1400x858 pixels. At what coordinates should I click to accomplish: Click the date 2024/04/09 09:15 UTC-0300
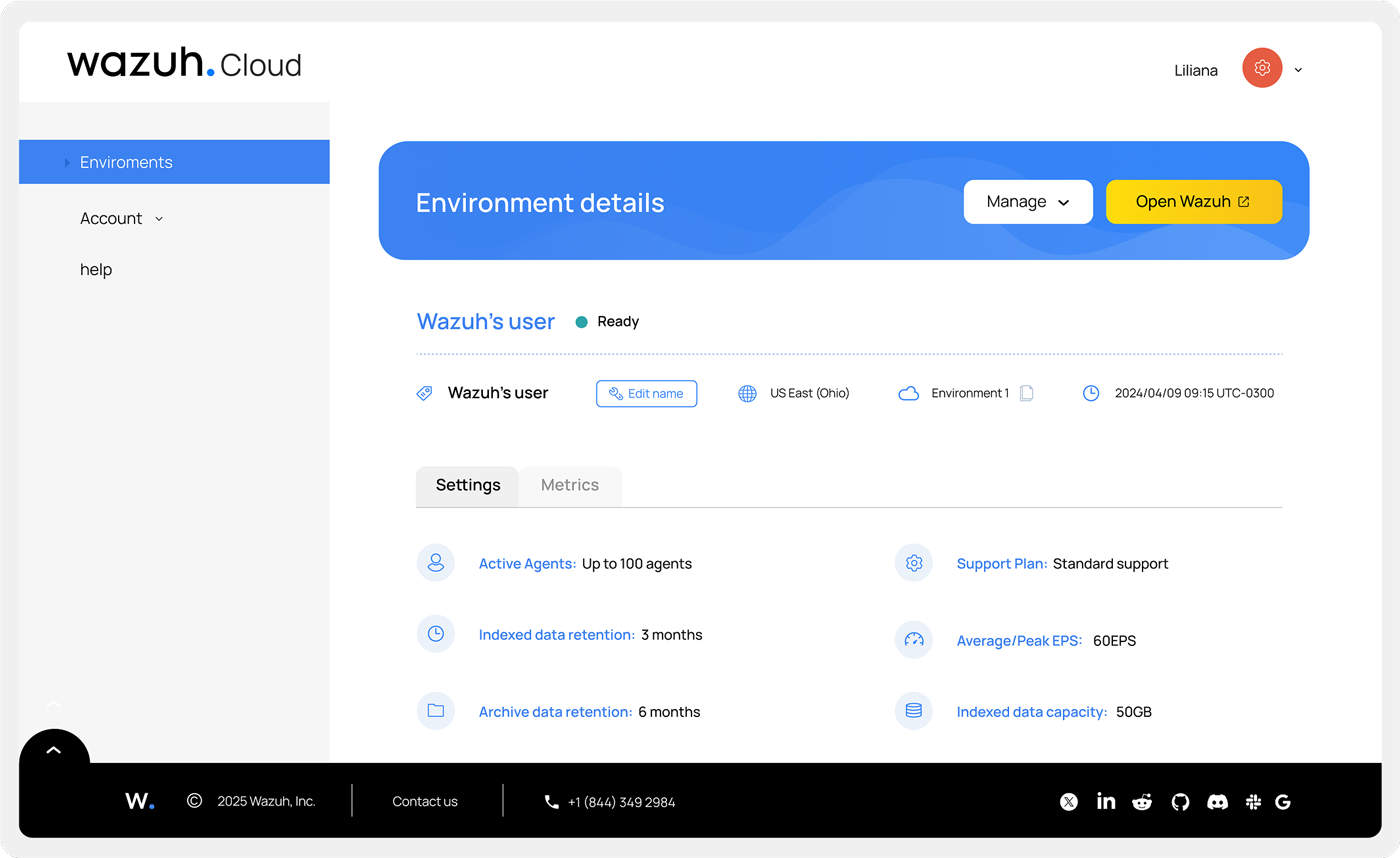coord(1195,394)
